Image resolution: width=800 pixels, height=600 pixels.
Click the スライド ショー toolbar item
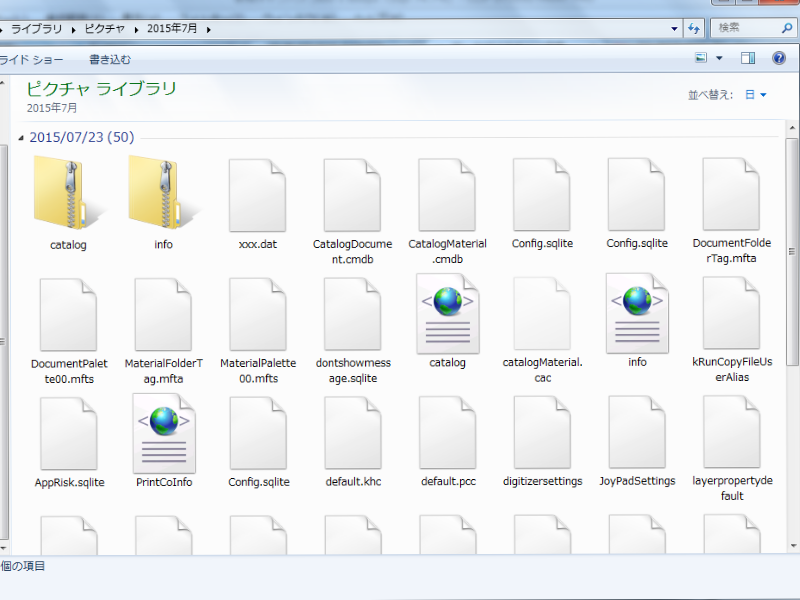pyautogui.click(x=32, y=60)
